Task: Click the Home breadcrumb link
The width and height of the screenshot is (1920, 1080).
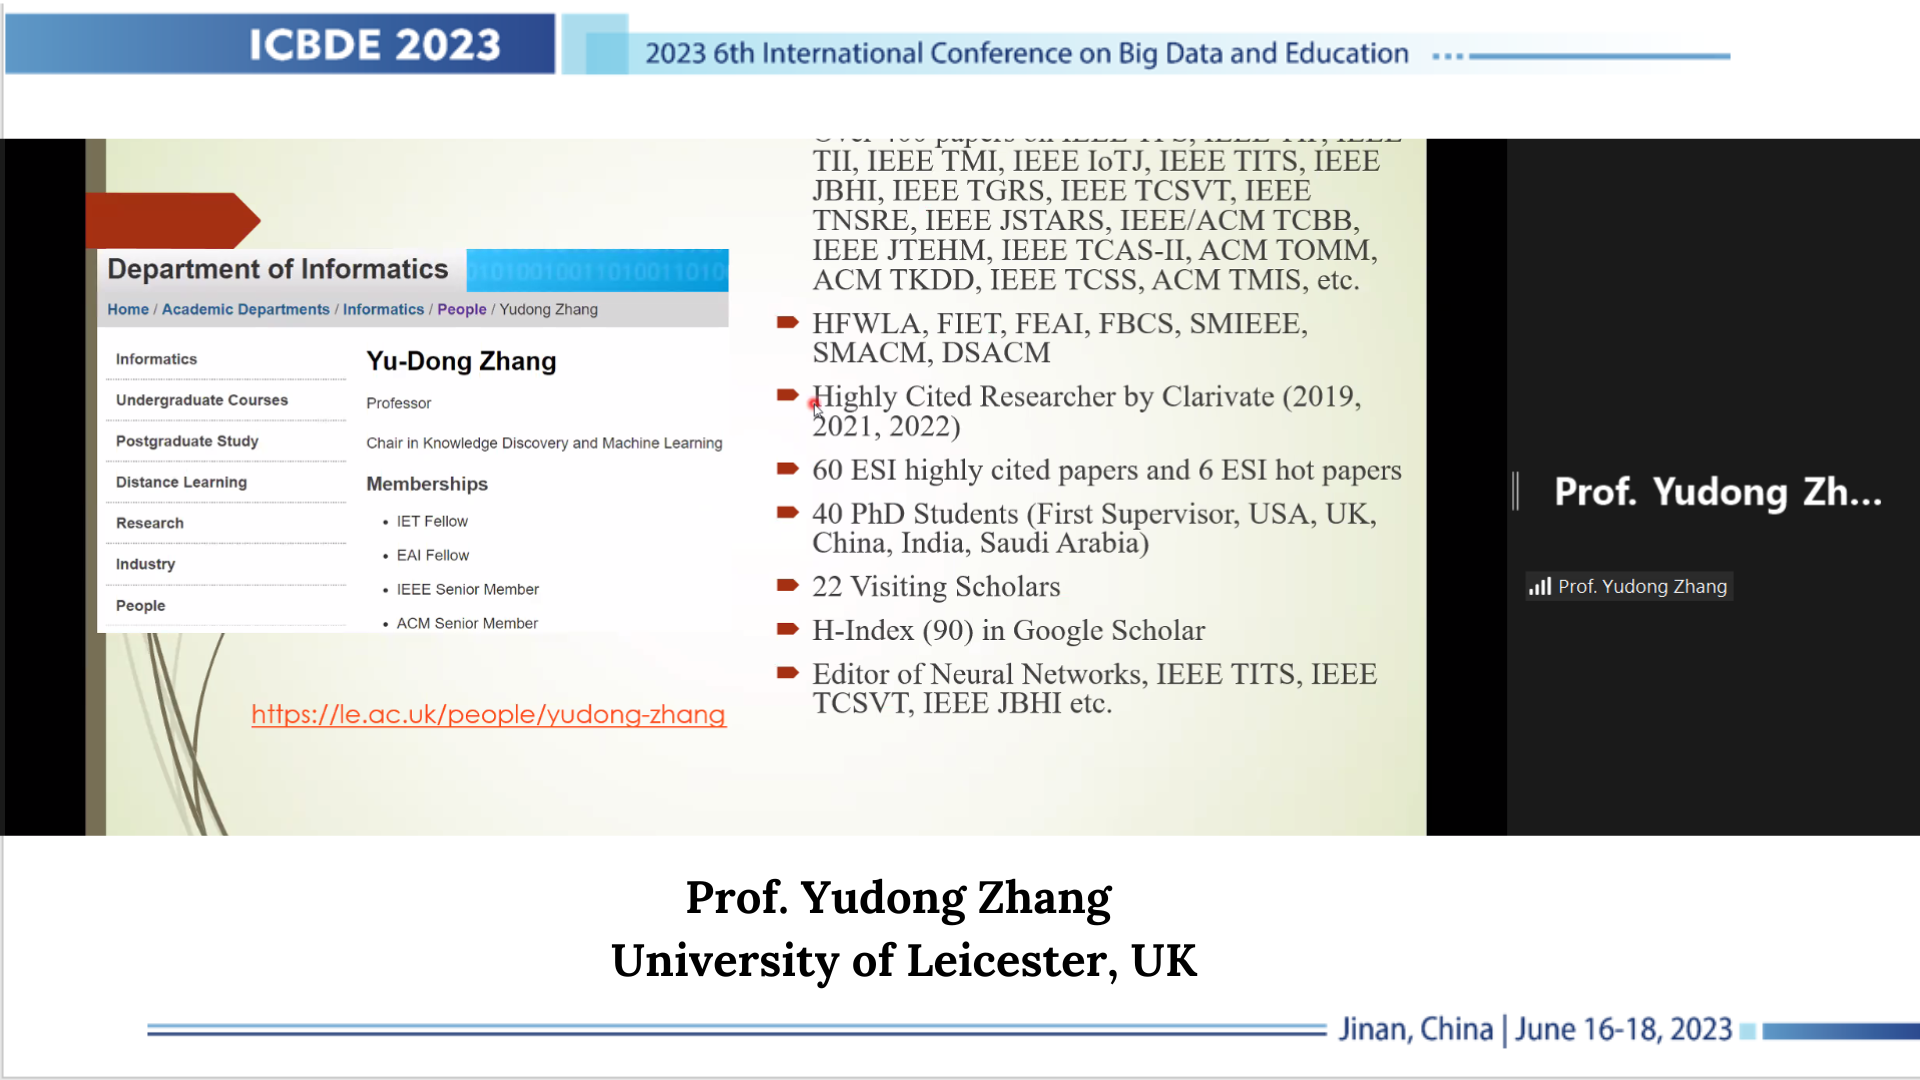Action: tap(128, 310)
